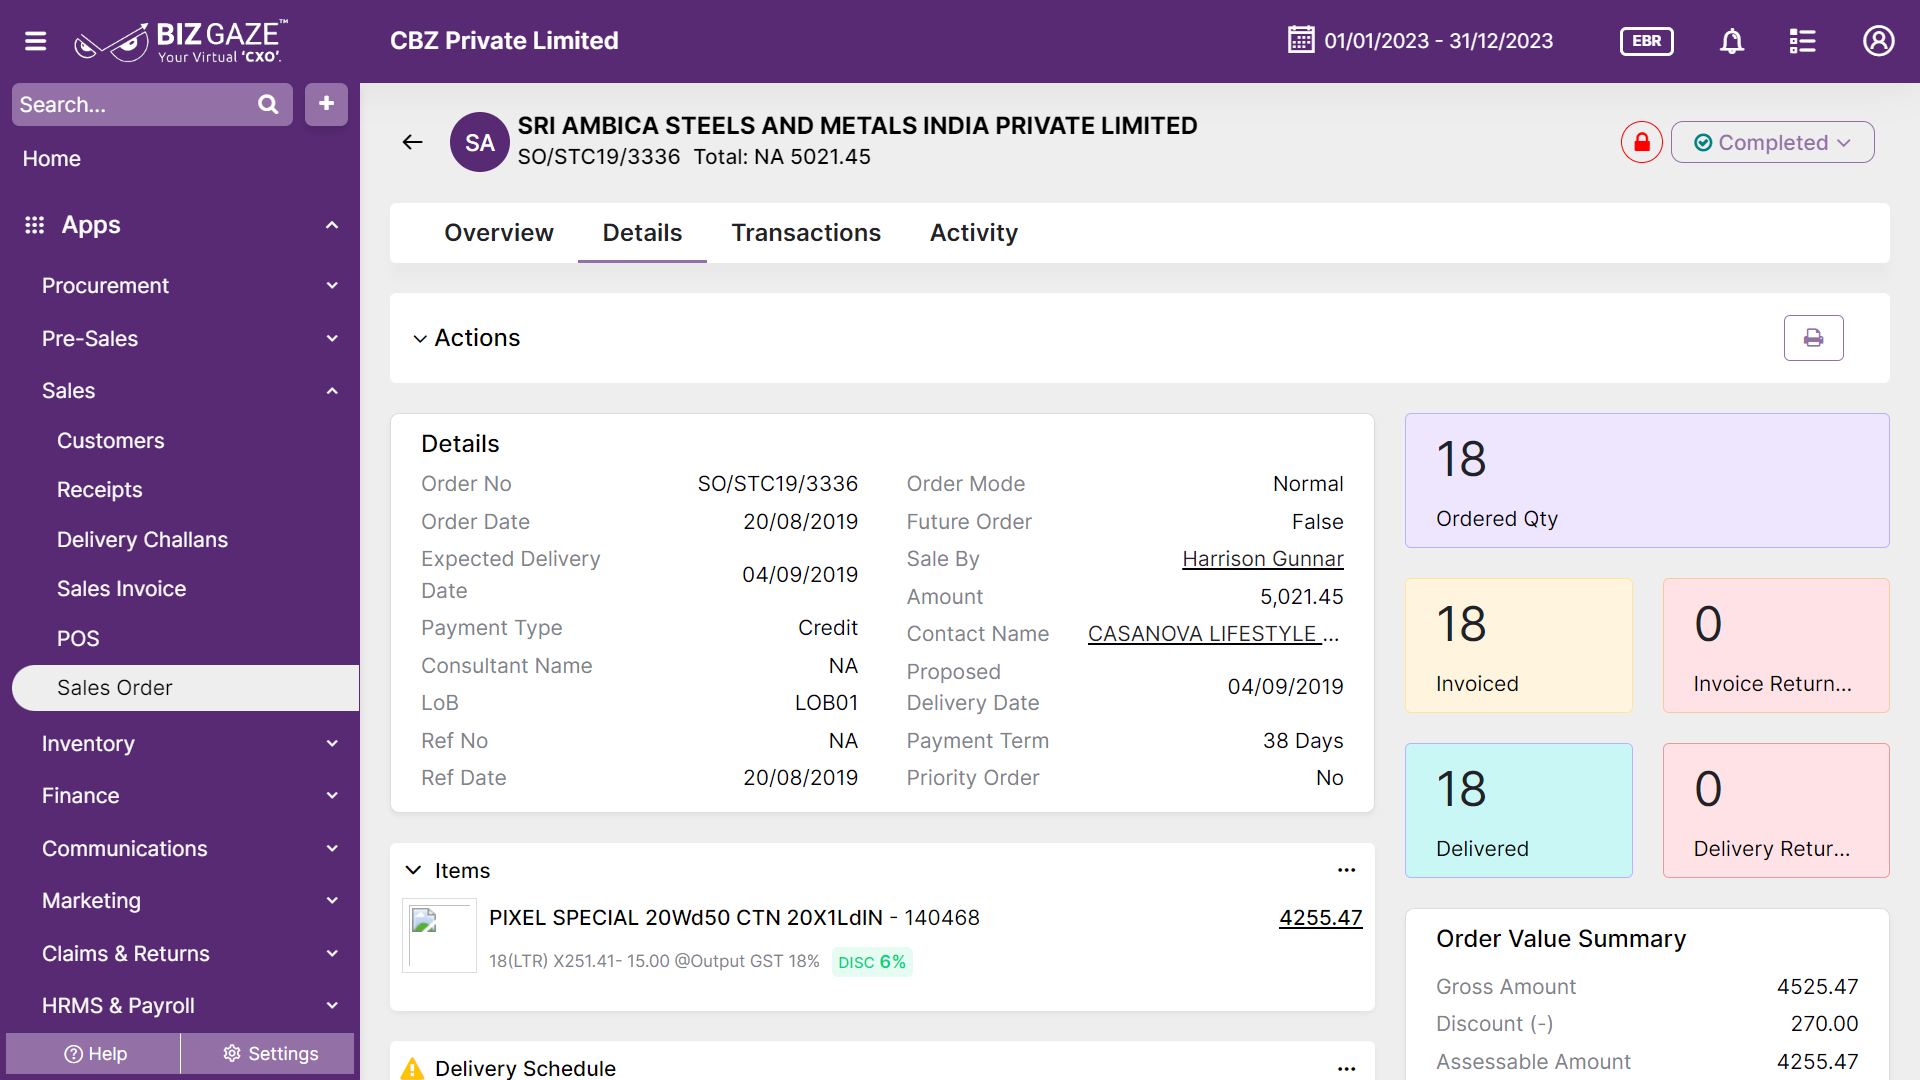Click CBZ Private Limited company name
Viewport: 1920px width, 1080px height.
pos(504,41)
